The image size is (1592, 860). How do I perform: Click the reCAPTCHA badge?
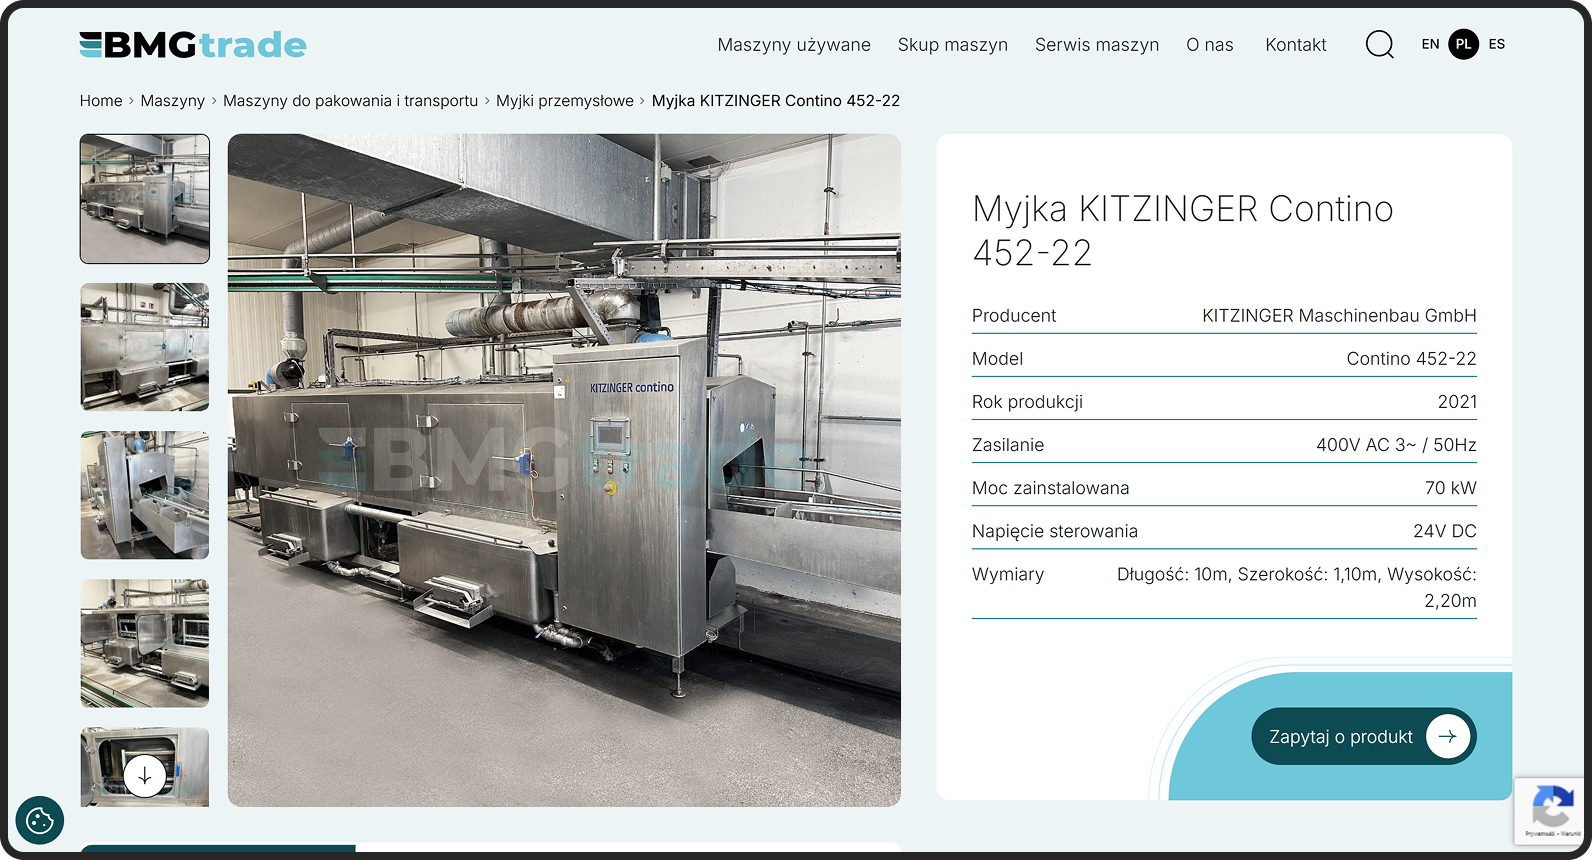1552,811
